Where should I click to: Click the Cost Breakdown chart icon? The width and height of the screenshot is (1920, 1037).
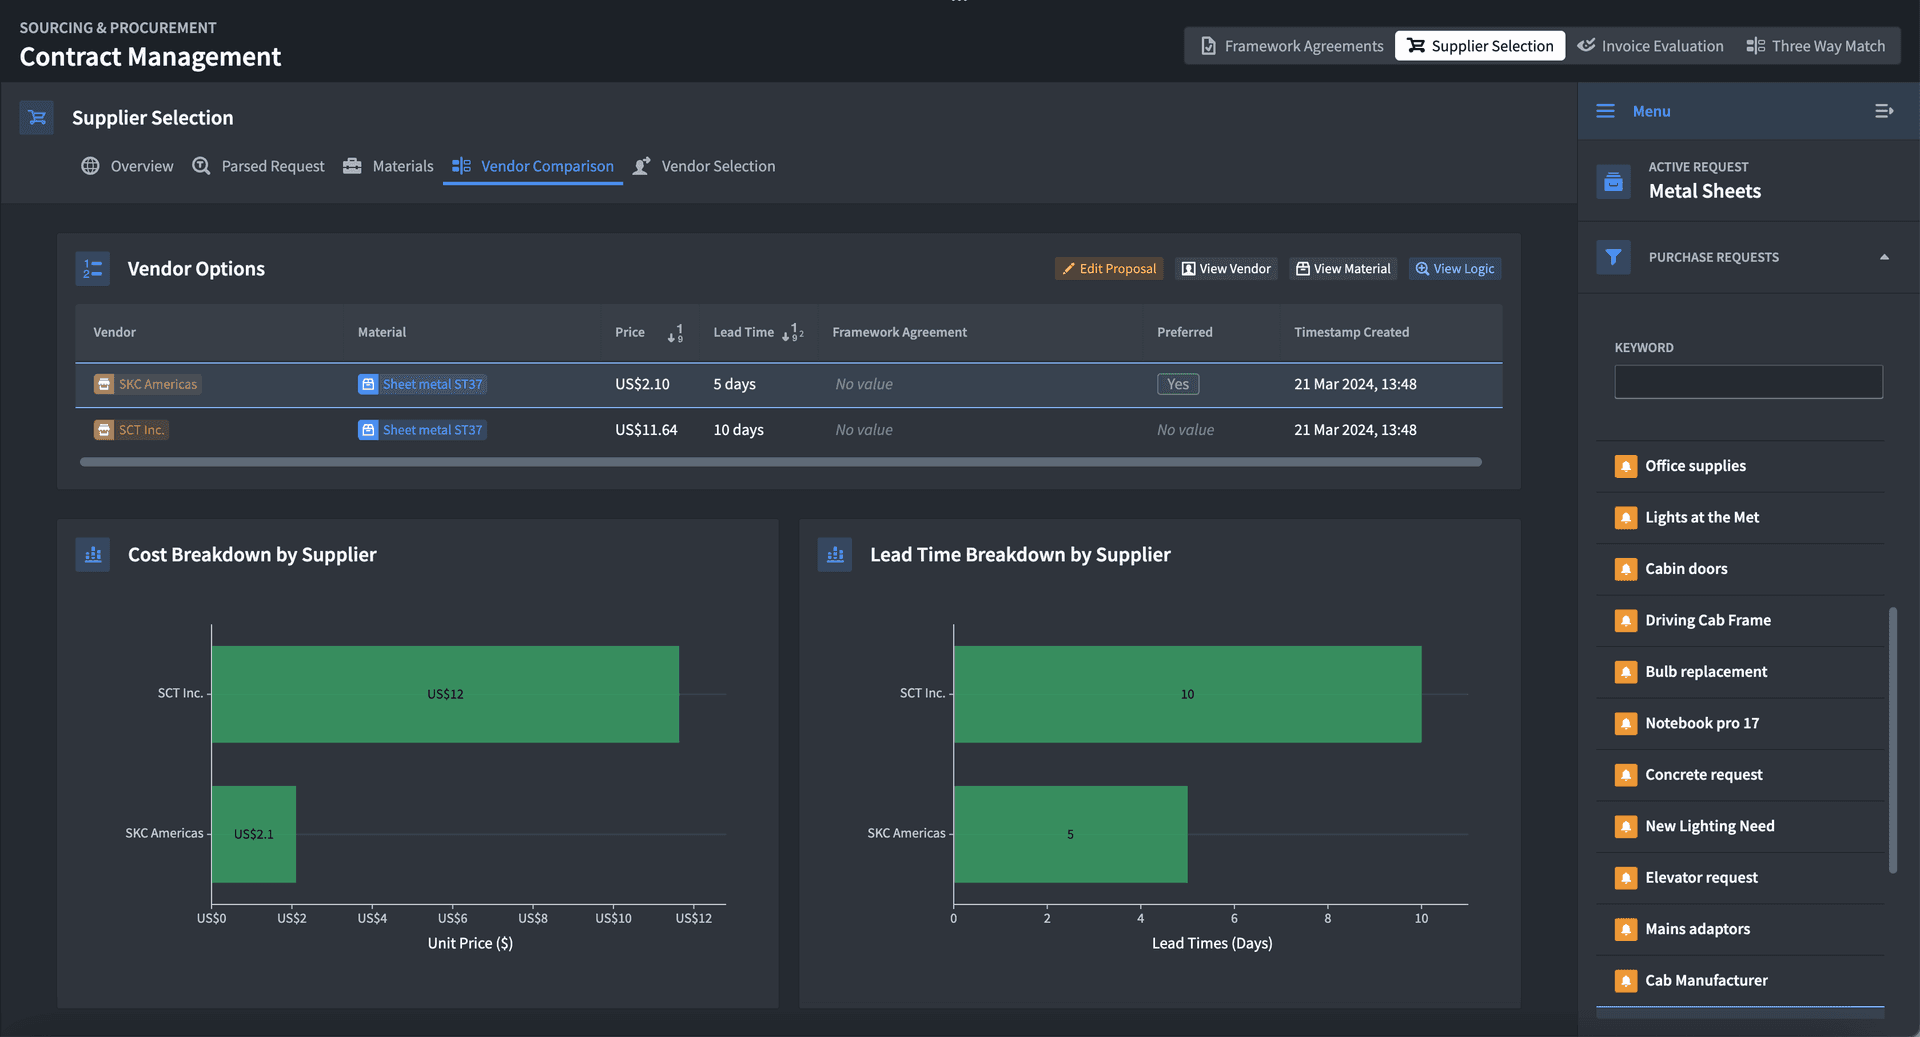coord(93,555)
